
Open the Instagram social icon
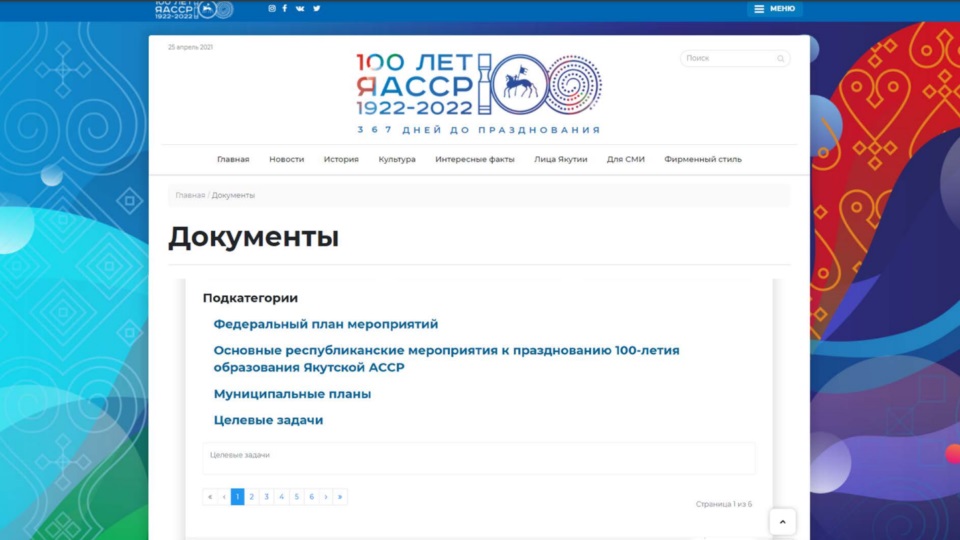tap(272, 9)
